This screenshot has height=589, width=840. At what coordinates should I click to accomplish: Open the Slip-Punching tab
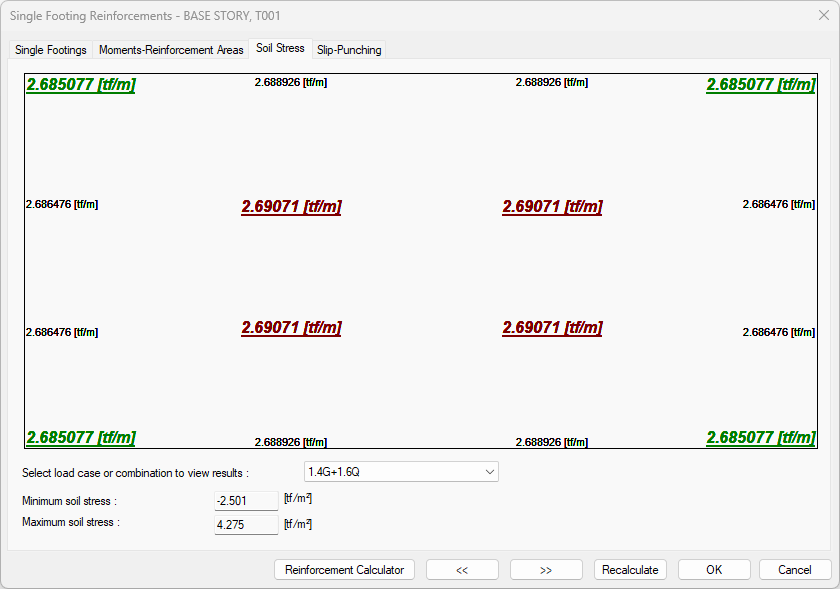pos(349,50)
